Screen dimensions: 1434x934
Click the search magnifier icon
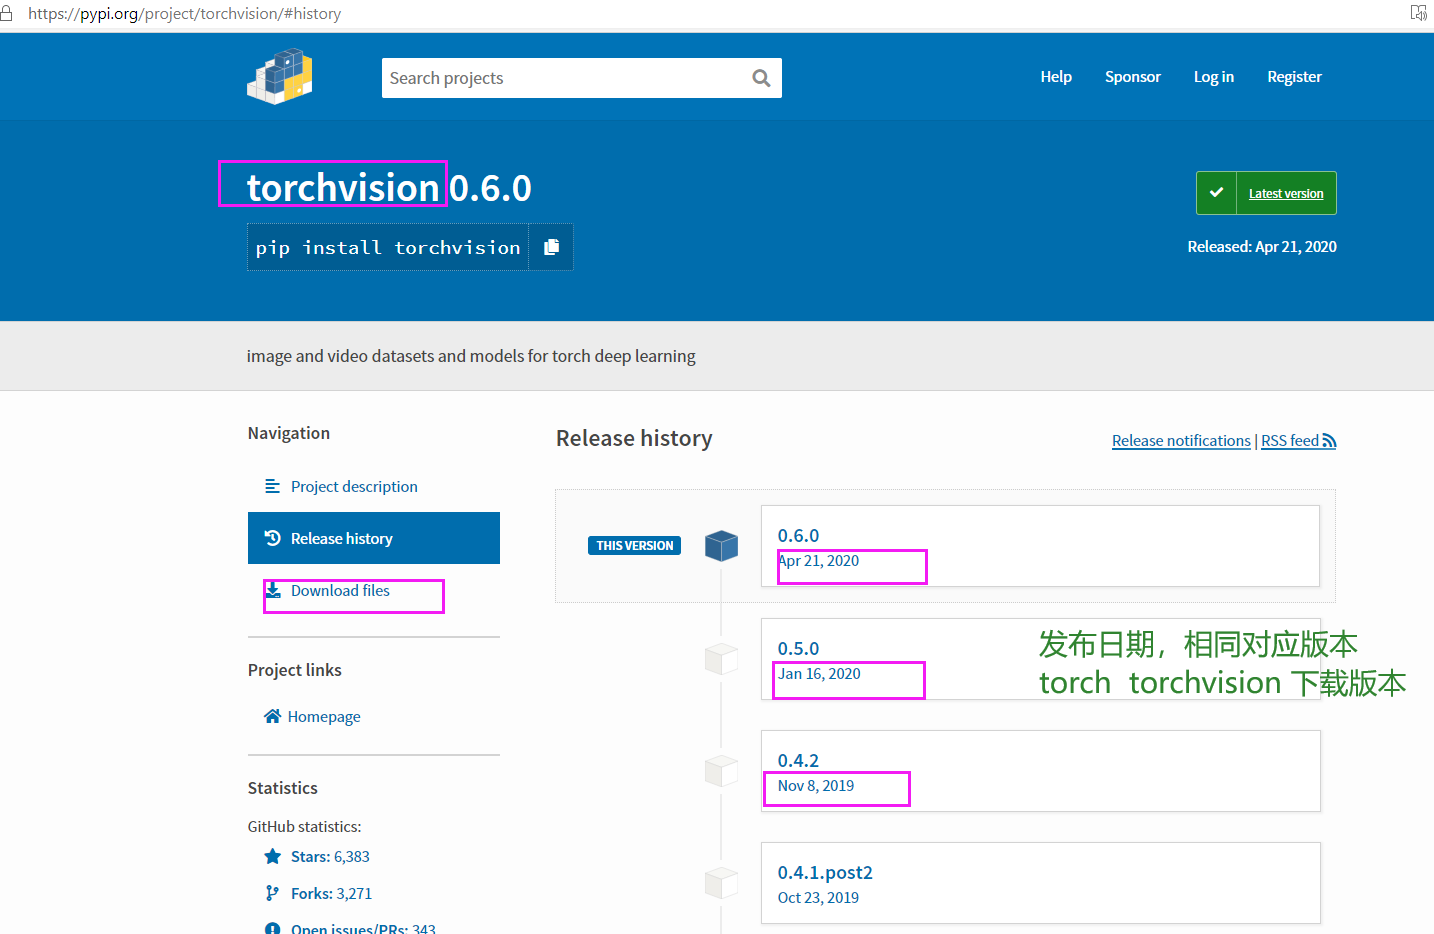tap(761, 77)
